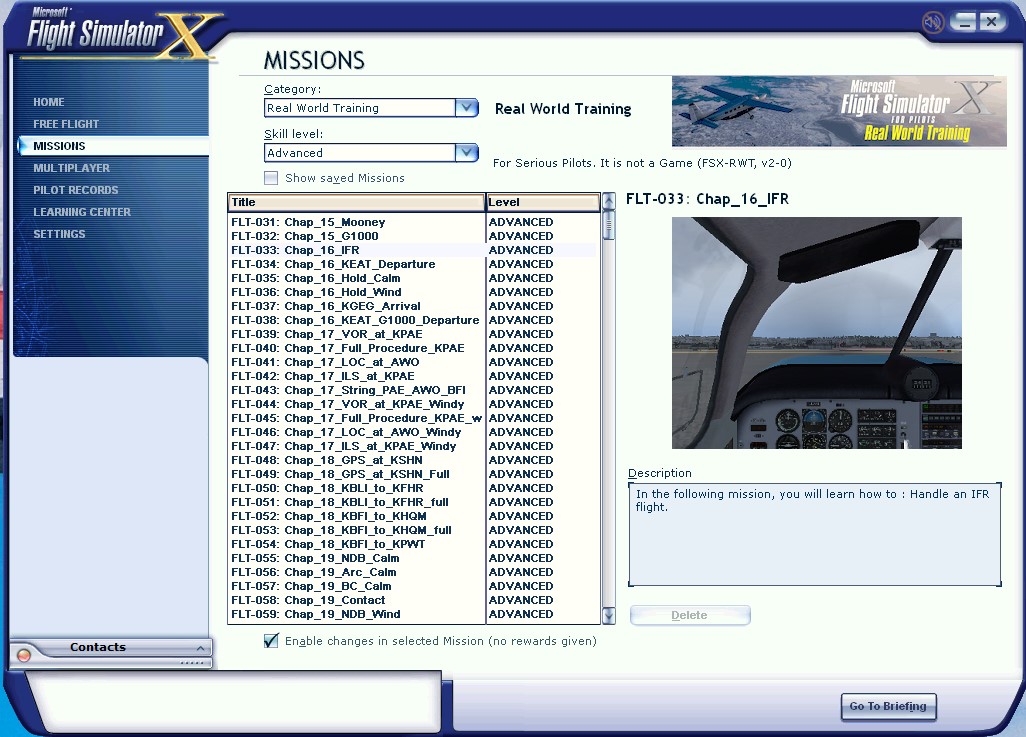1026x737 pixels.
Task: Click the cockpit mission preview image
Action: click(817, 333)
